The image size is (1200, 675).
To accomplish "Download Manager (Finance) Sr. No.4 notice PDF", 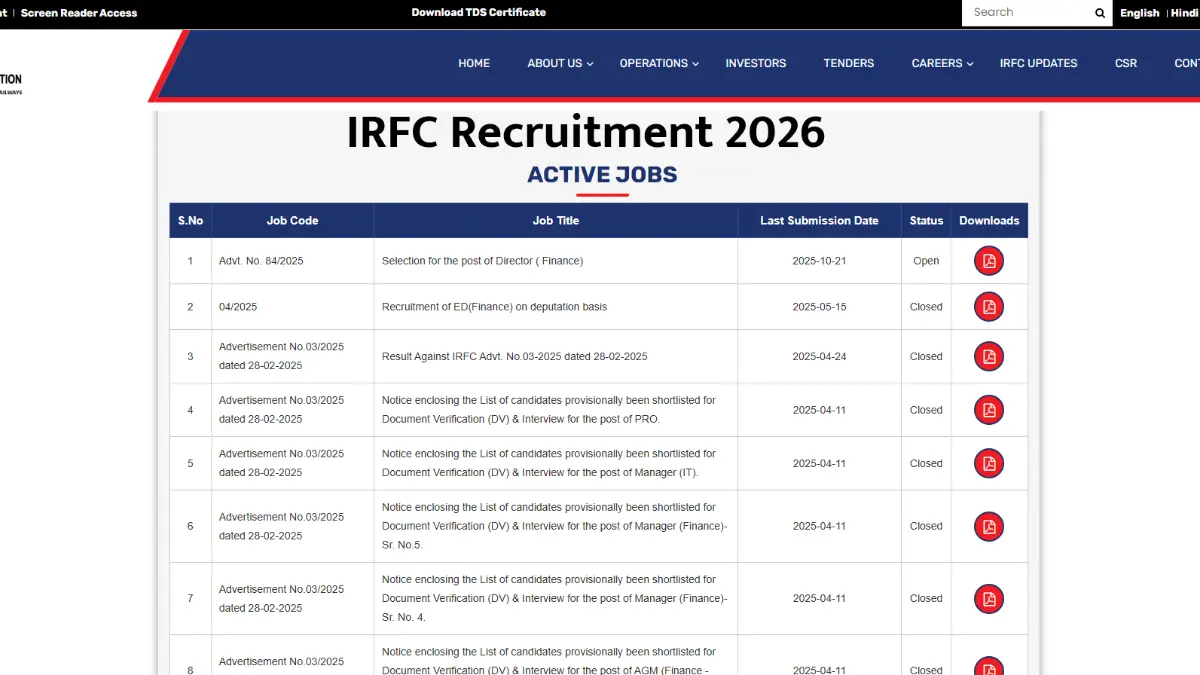I will click(988, 598).
